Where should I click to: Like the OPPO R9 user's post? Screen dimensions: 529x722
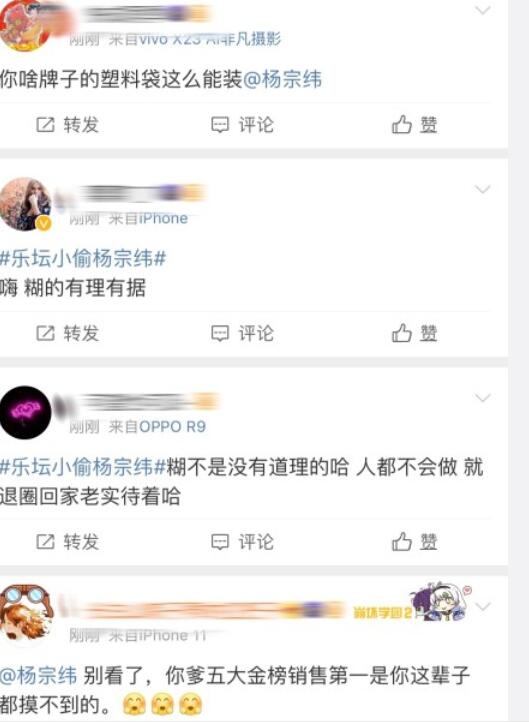point(414,542)
